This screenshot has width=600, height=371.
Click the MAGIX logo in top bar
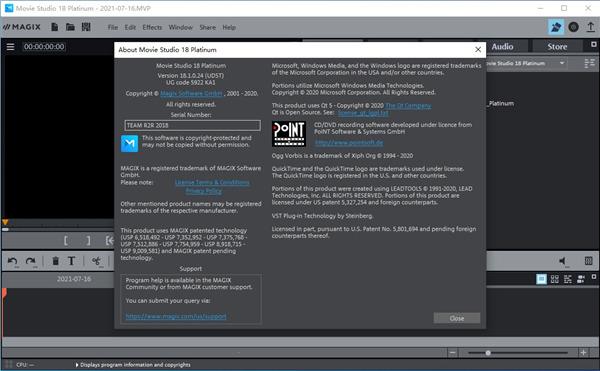click(22, 27)
